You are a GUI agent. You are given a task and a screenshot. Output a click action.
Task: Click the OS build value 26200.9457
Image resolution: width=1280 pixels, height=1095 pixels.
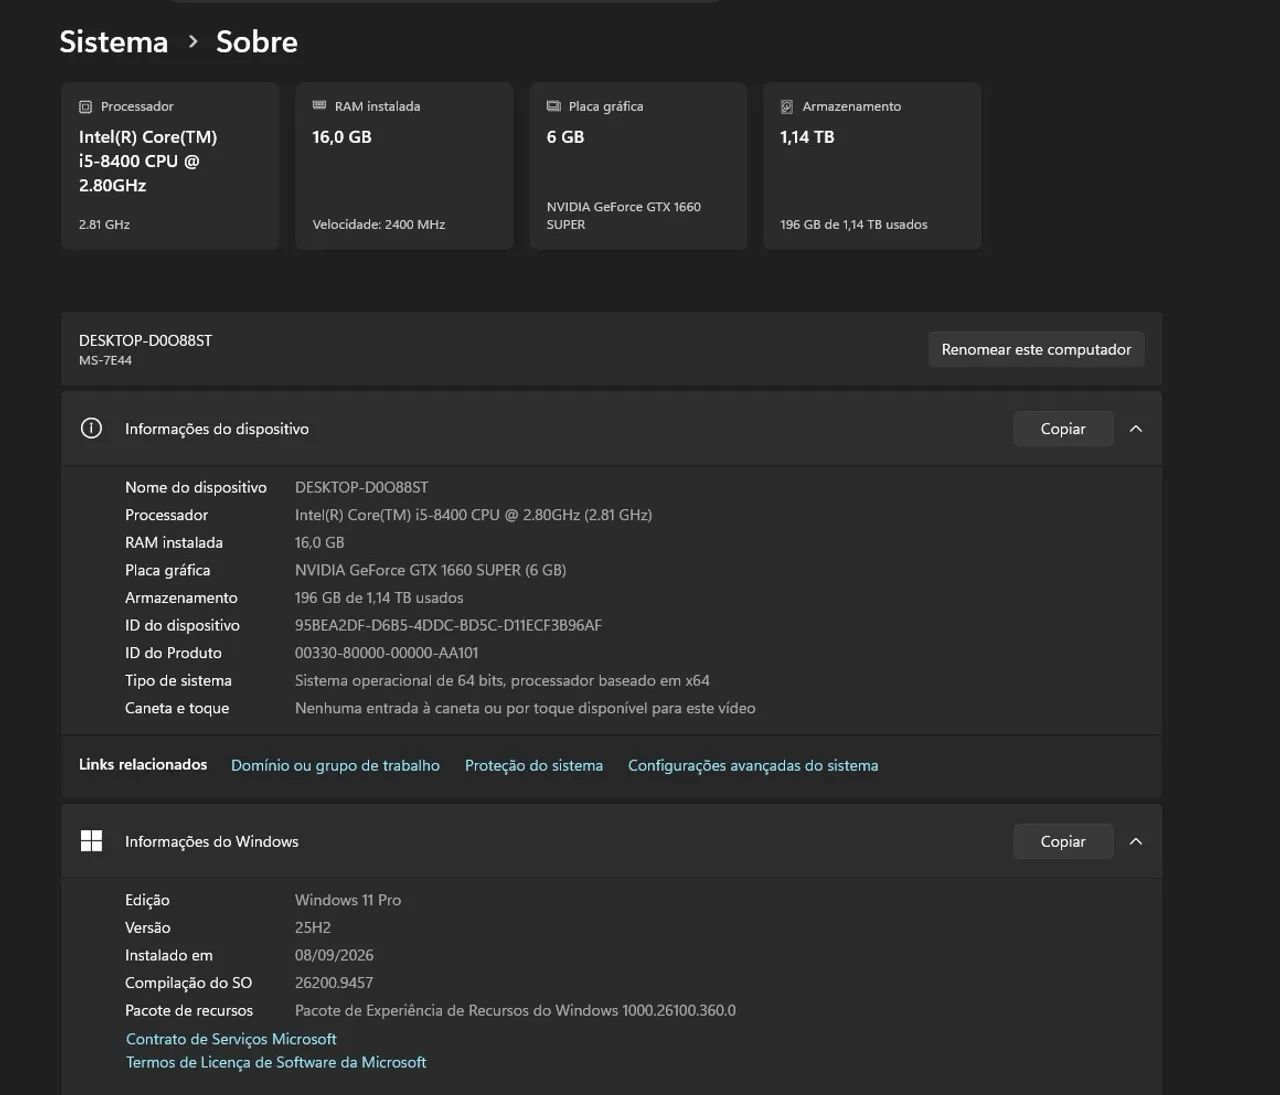(x=334, y=983)
